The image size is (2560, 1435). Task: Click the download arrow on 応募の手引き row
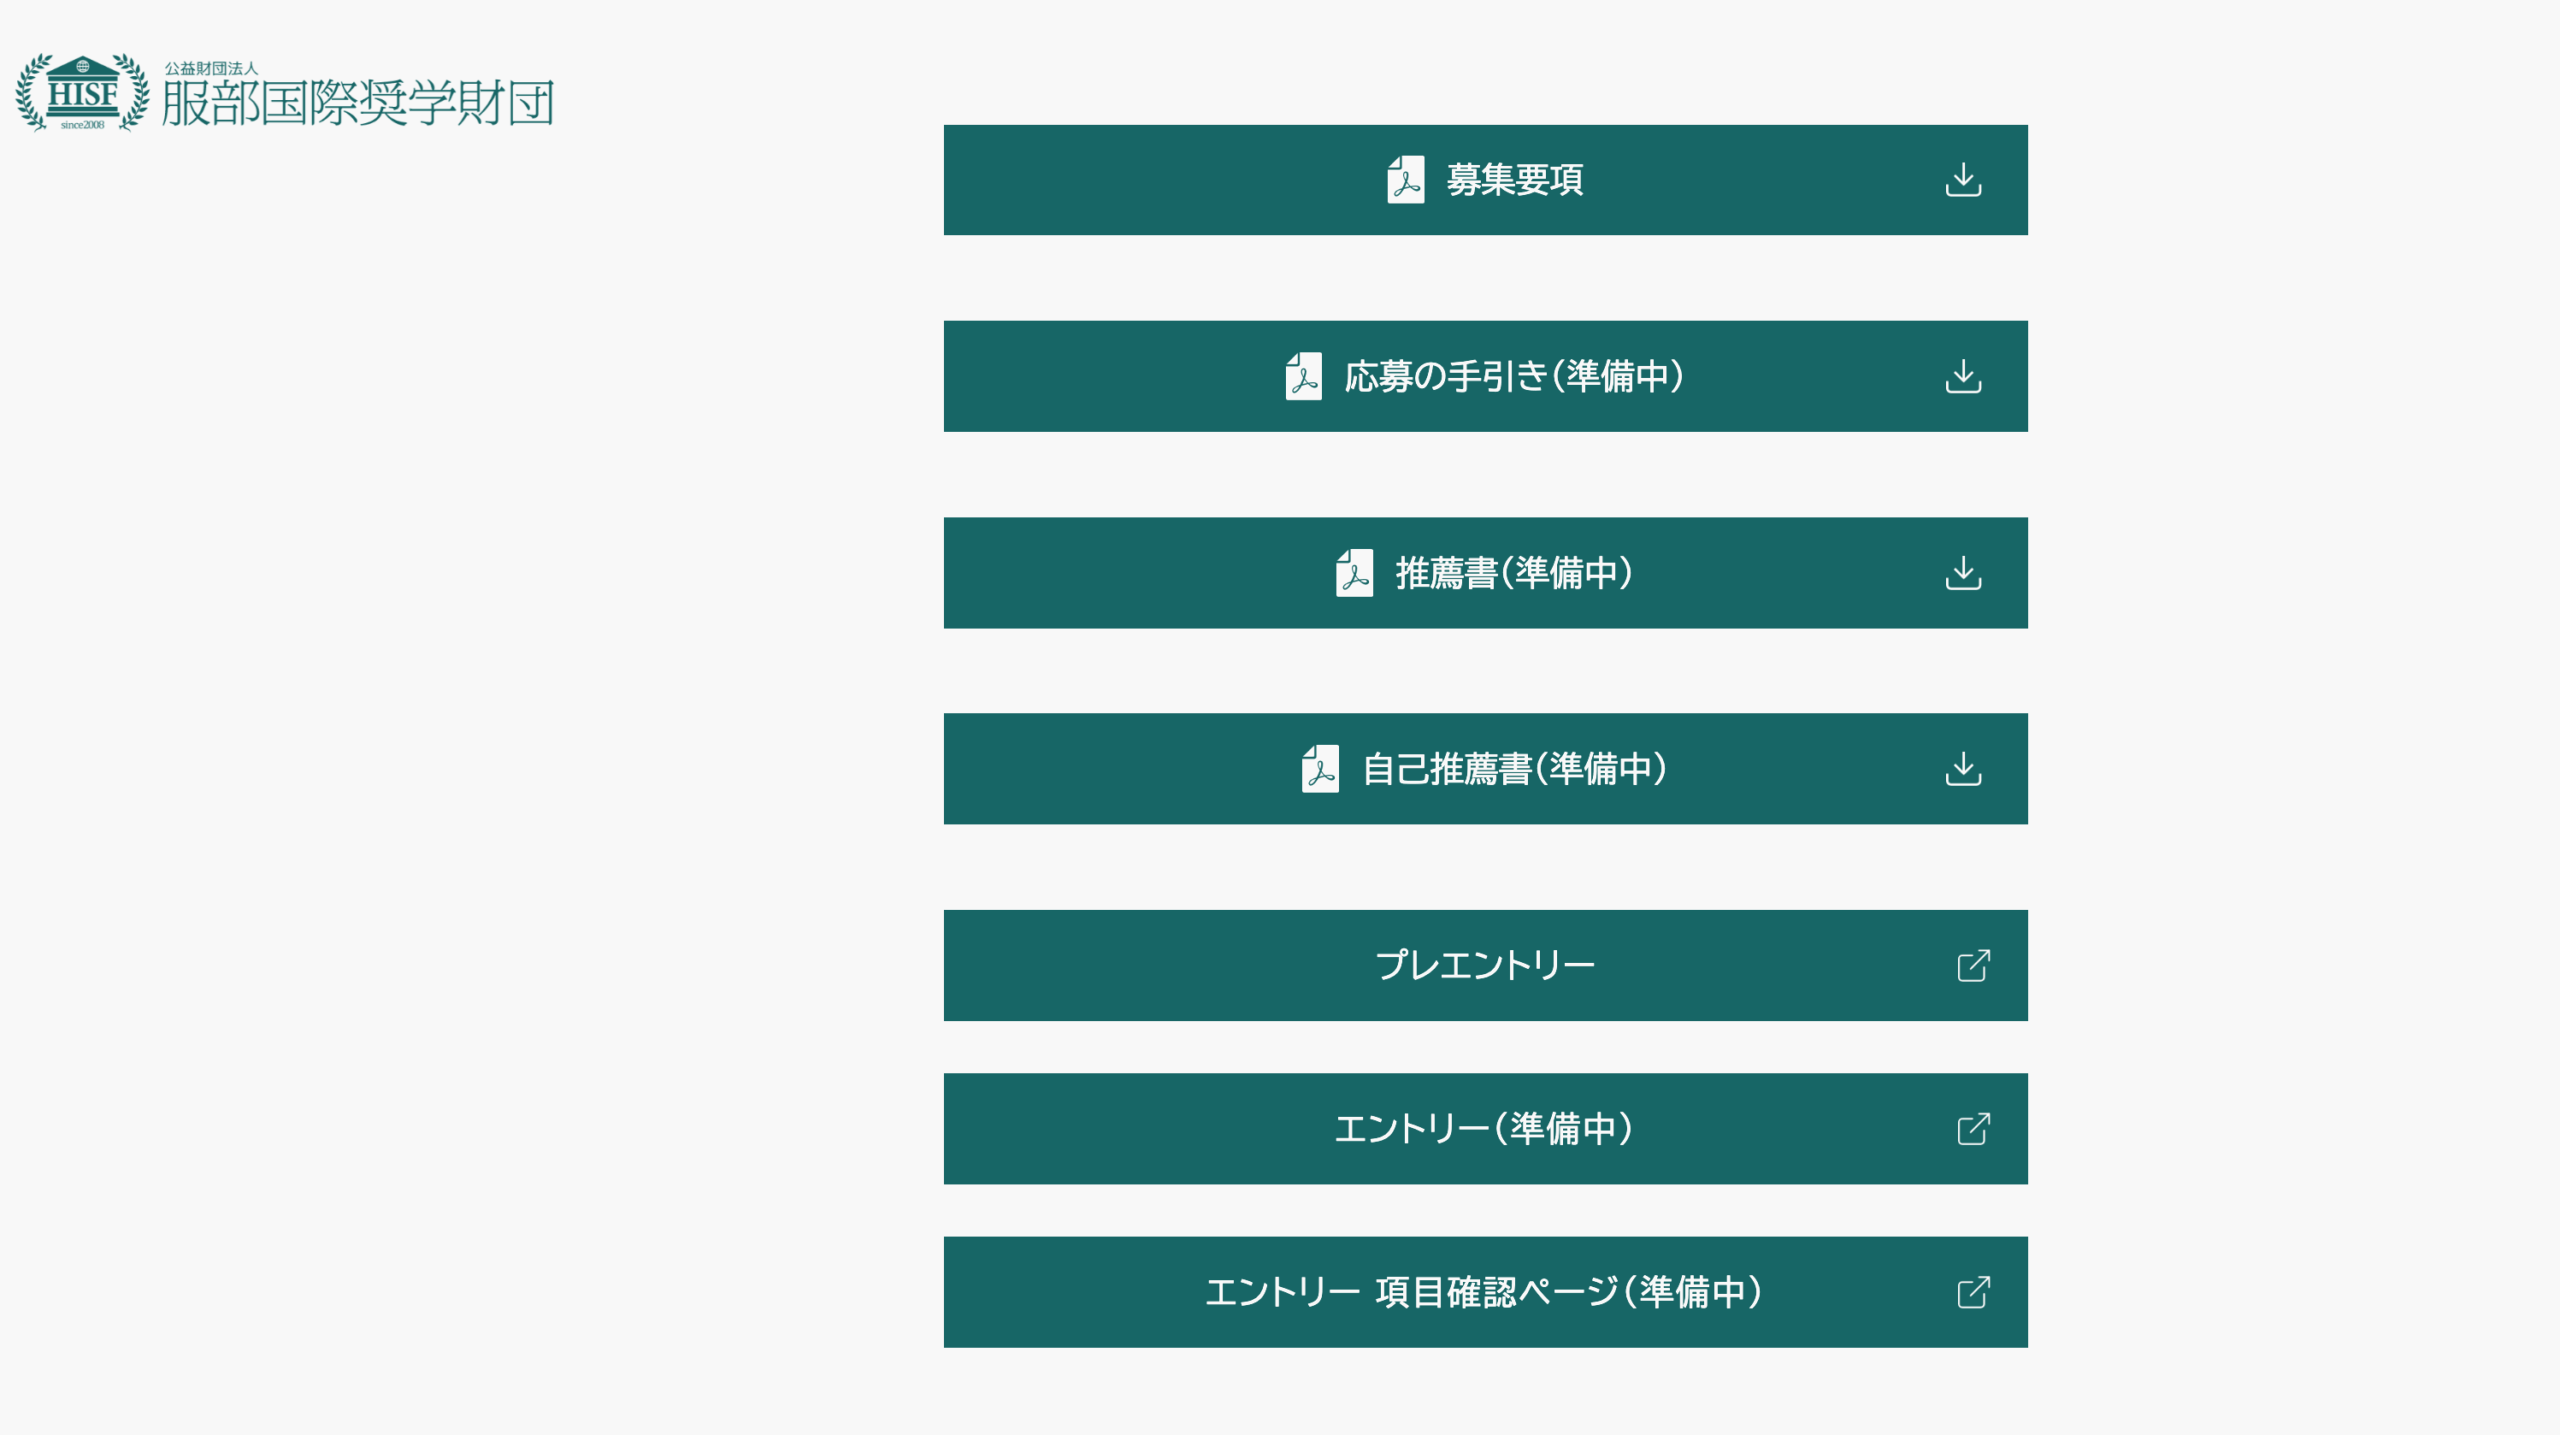1963,377
